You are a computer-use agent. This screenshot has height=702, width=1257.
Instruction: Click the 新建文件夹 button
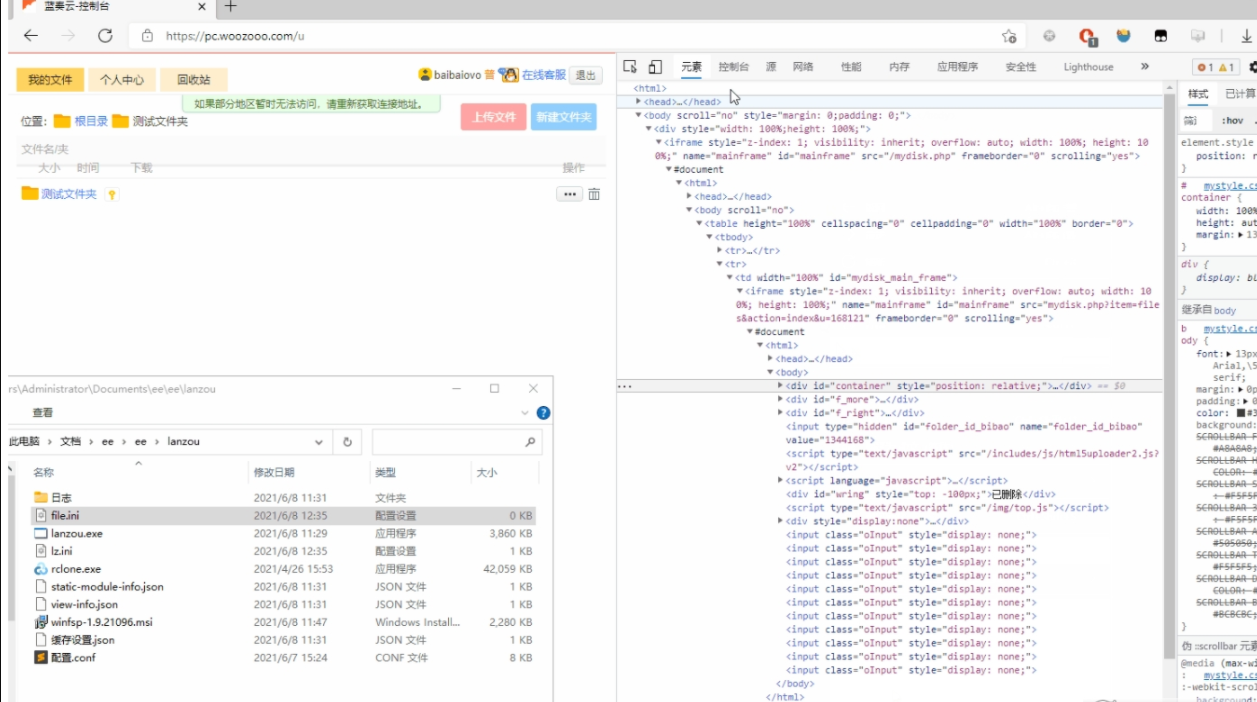click(564, 117)
